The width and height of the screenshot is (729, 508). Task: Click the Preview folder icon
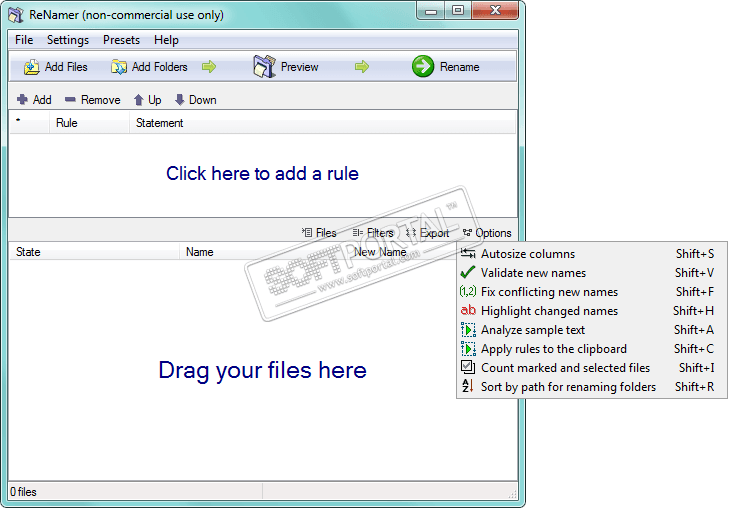[x=264, y=66]
